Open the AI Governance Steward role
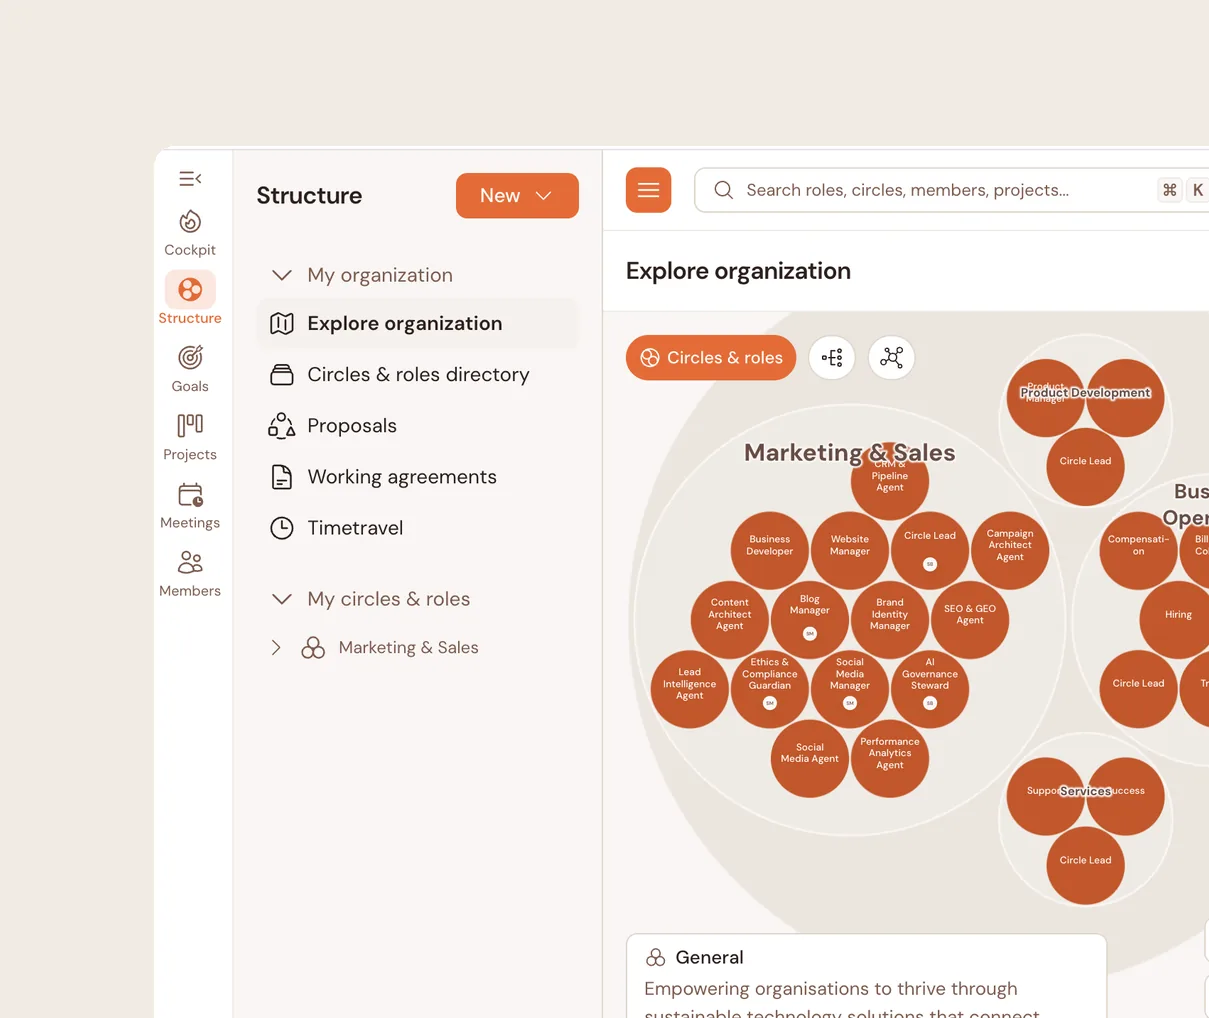 click(930, 689)
